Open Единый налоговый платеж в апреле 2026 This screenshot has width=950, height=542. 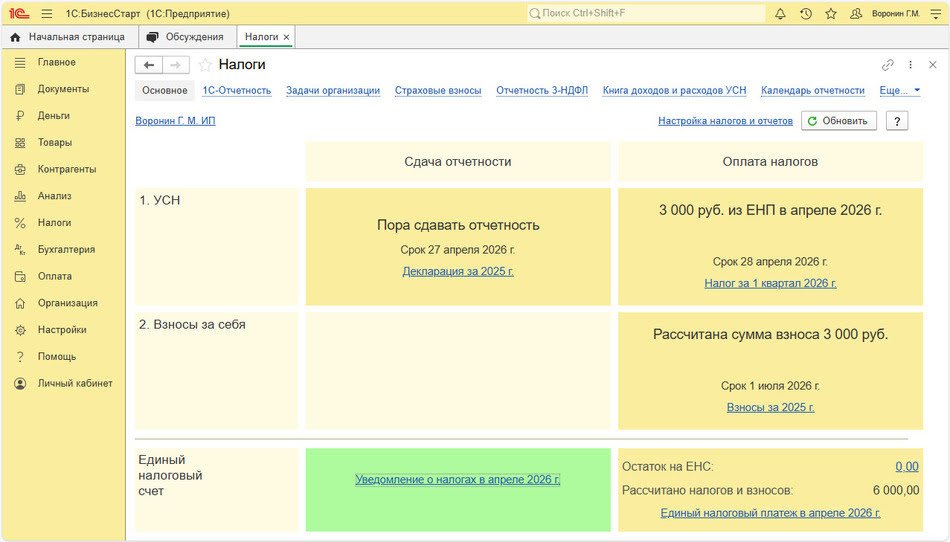pos(770,512)
